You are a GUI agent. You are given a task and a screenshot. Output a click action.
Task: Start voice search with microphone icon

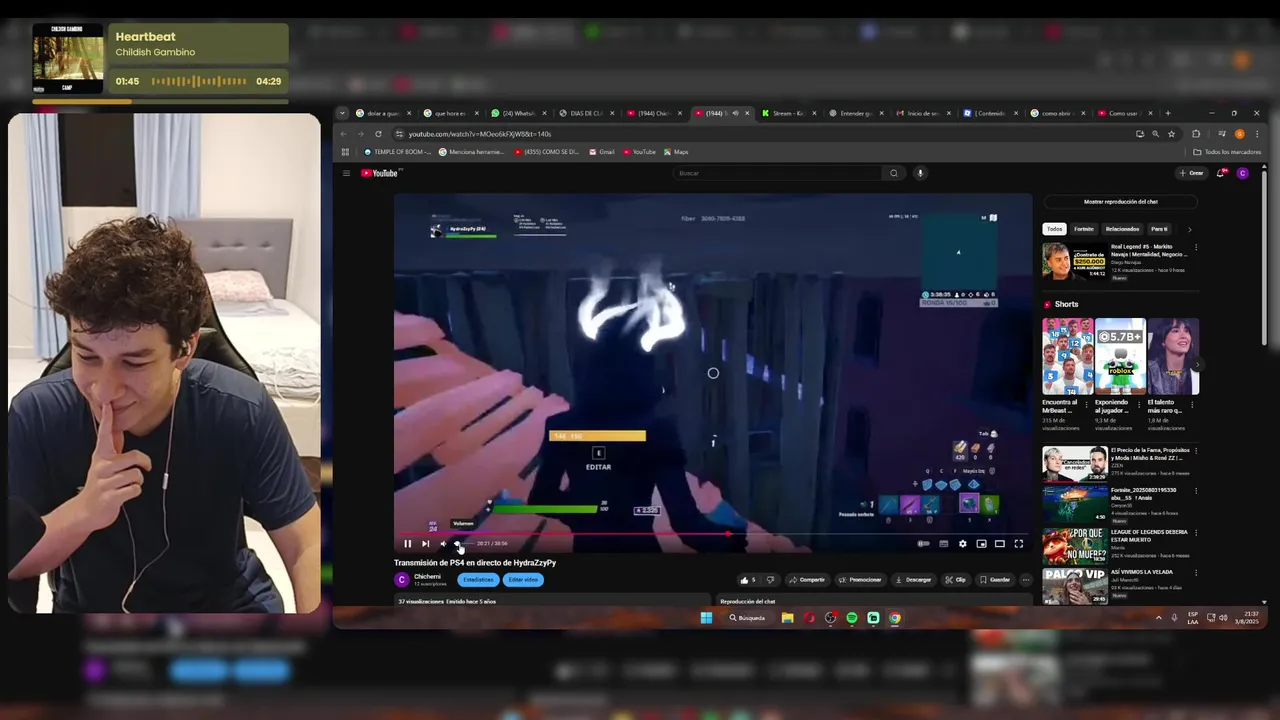[x=920, y=173]
